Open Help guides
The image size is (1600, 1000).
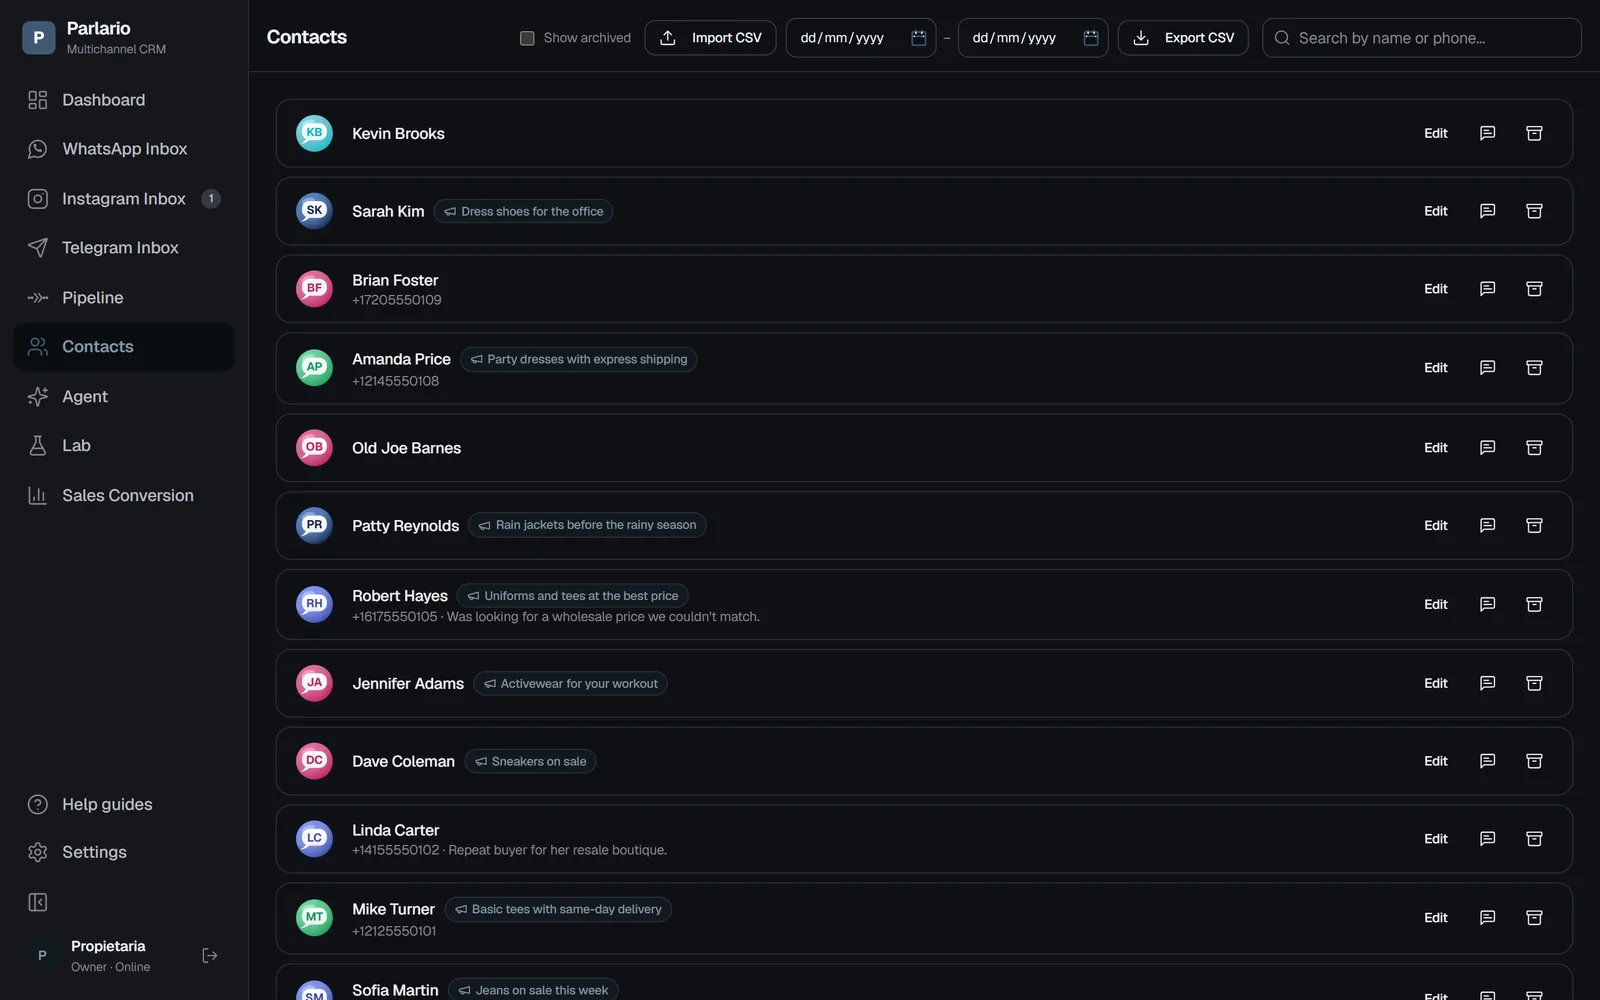(123, 805)
